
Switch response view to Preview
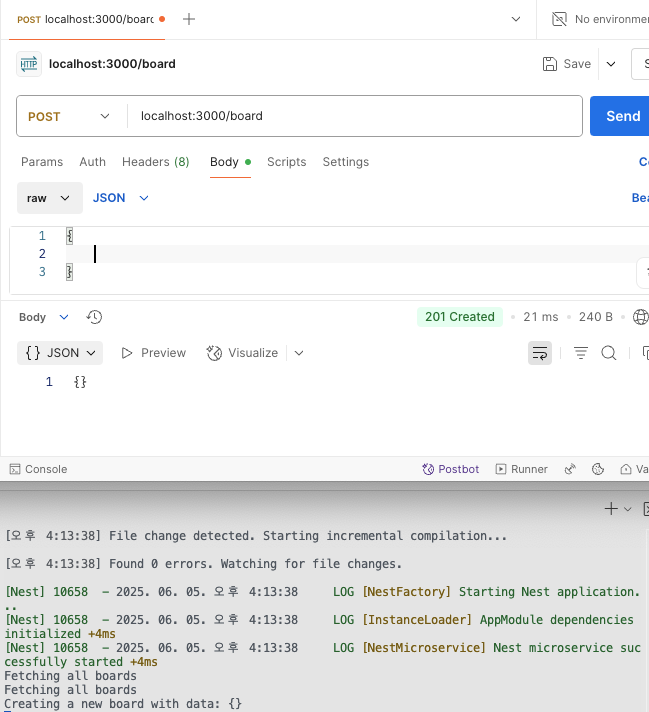click(x=154, y=353)
